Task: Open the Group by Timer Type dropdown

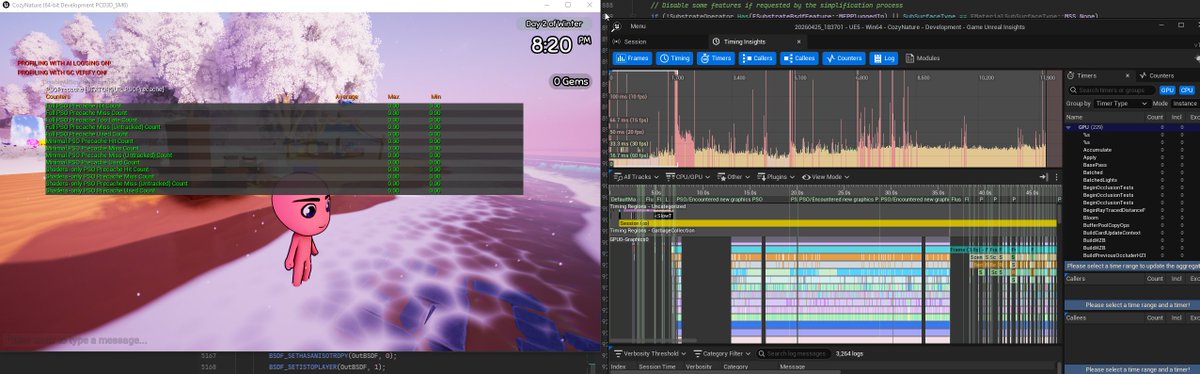Action: click(x=1122, y=103)
